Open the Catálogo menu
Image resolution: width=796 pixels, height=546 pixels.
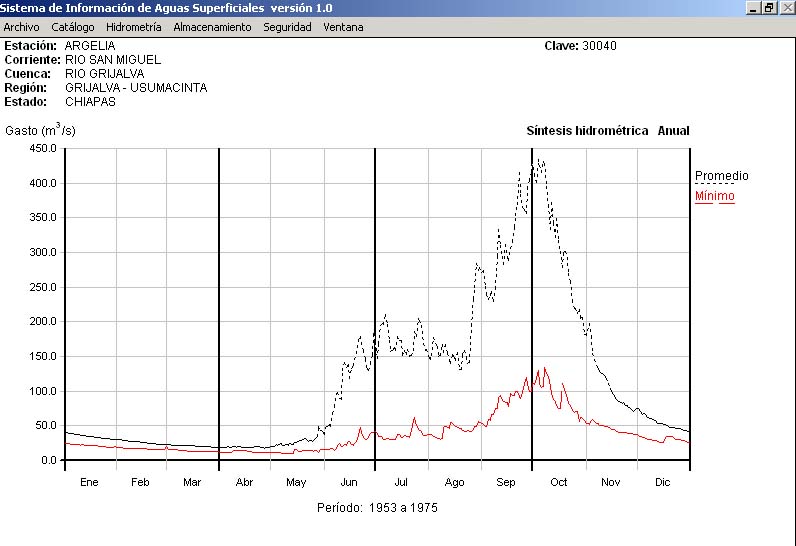point(73,27)
